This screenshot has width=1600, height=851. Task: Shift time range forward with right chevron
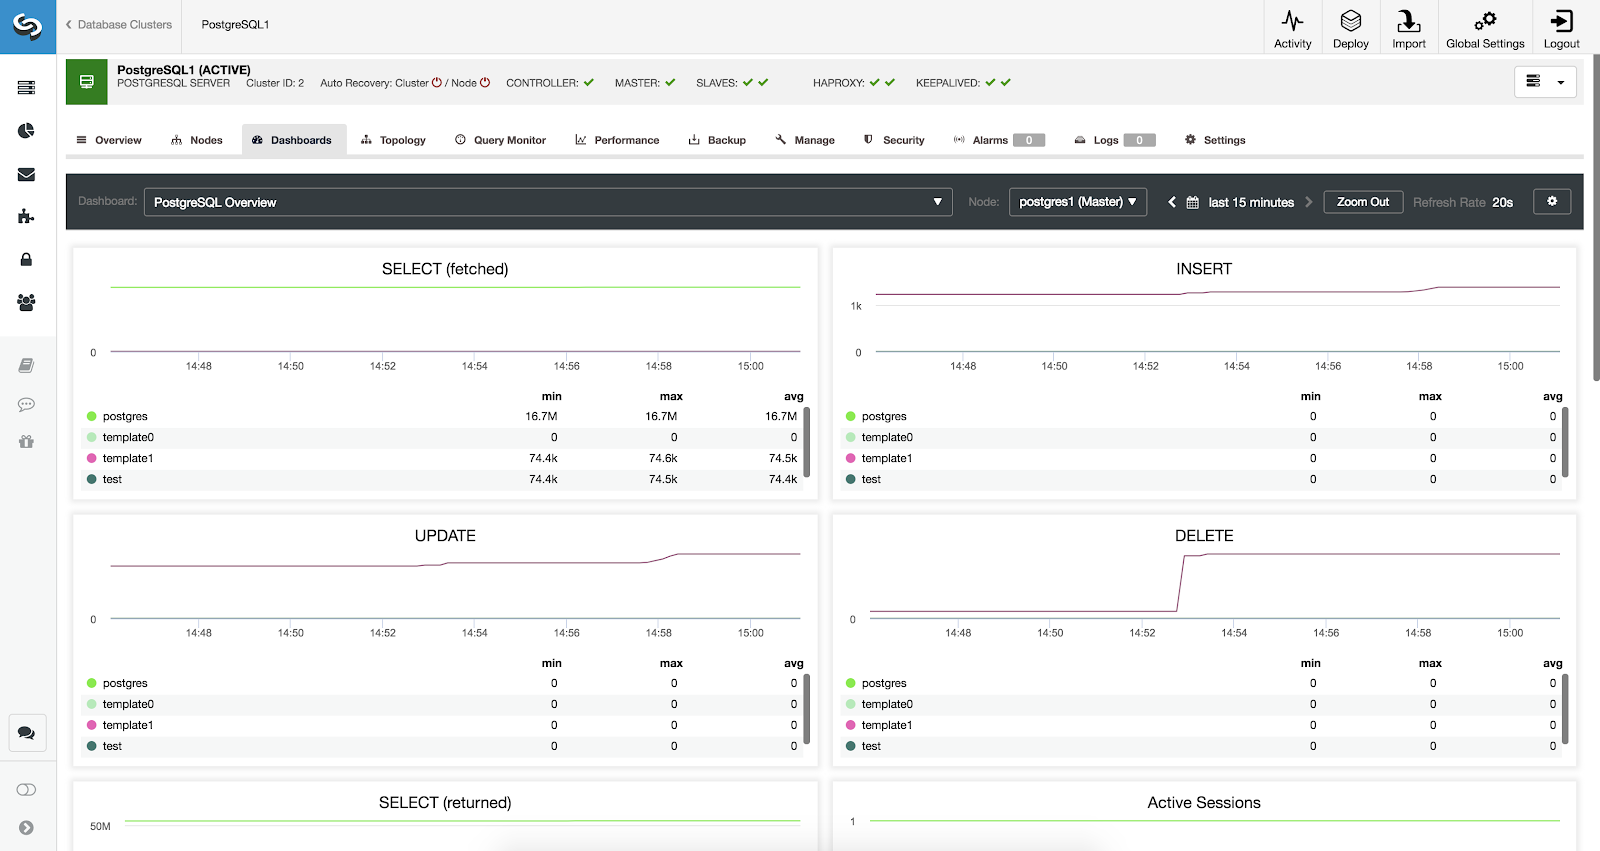[1308, 202]
